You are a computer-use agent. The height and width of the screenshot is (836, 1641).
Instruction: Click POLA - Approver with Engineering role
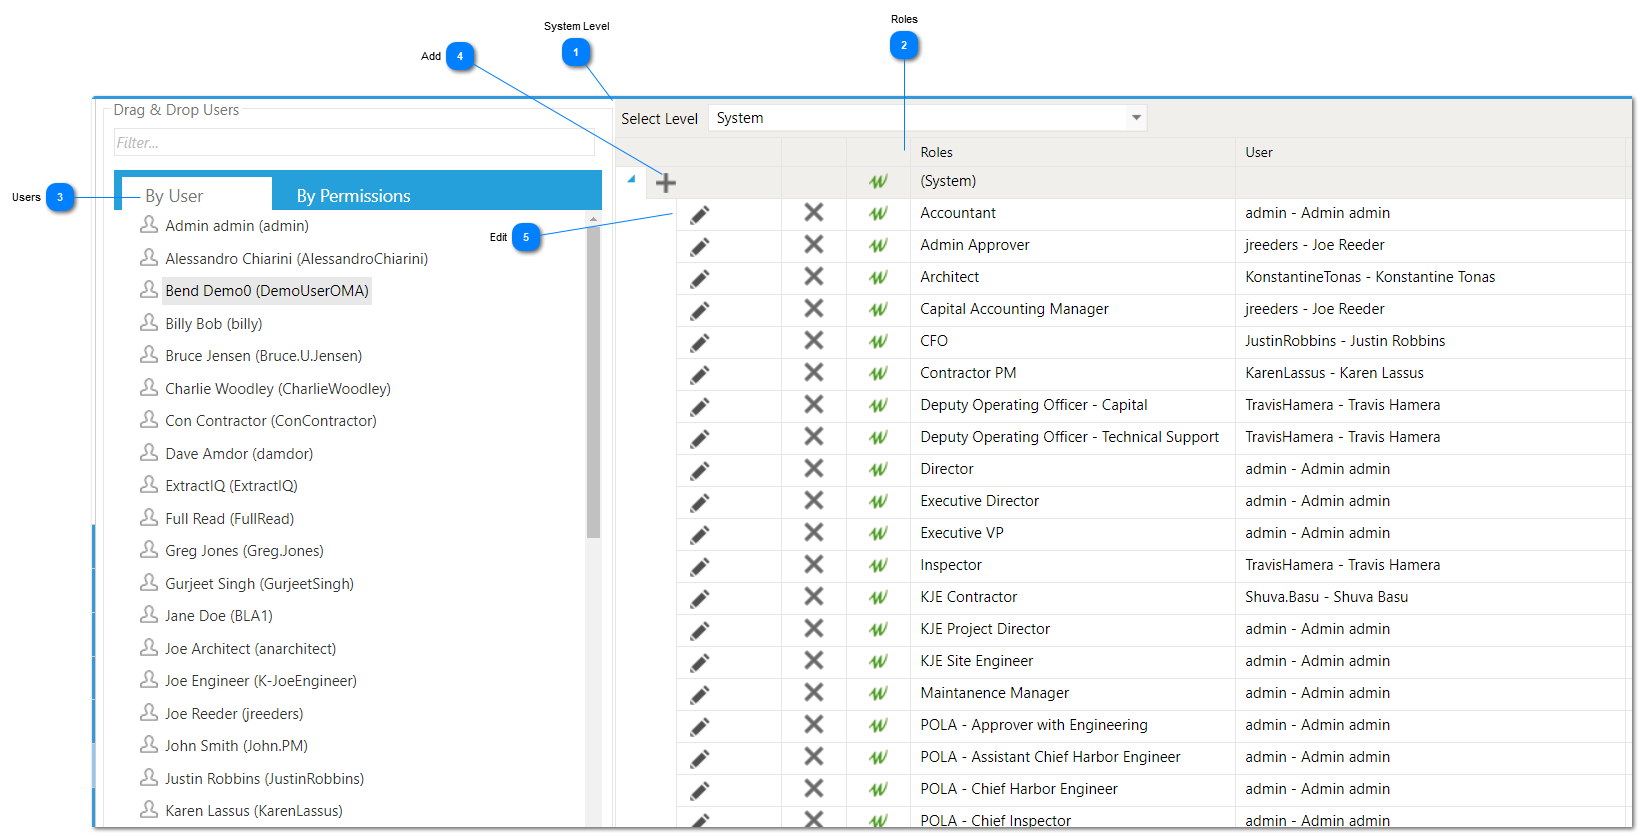pyautogui.click(x=1034, y=725)
